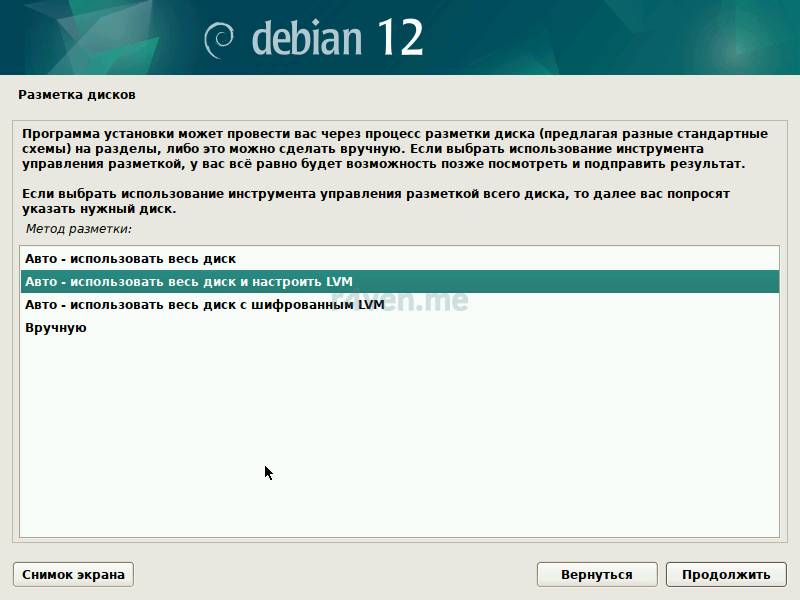
Task: Choose the "с шифрованным LVM" partitioning method
Action: pos(204,304)
